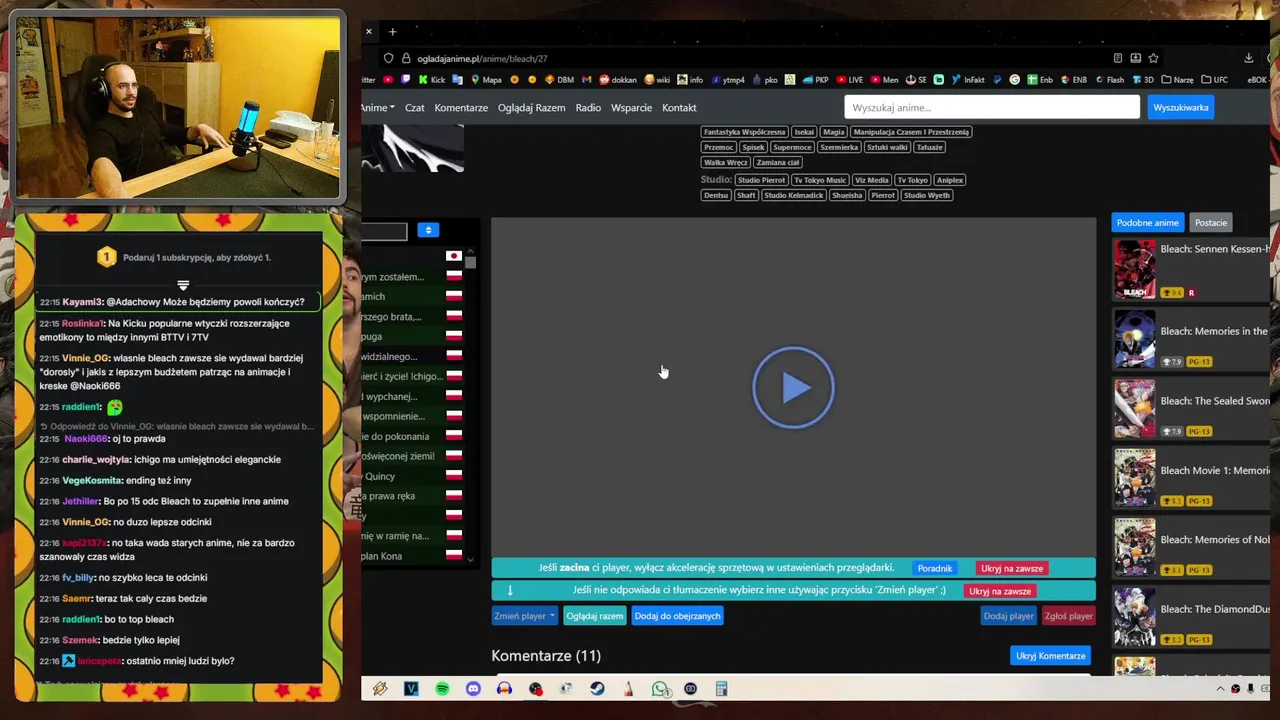Select episode ending with 'Quincy'

coord(412,476)
